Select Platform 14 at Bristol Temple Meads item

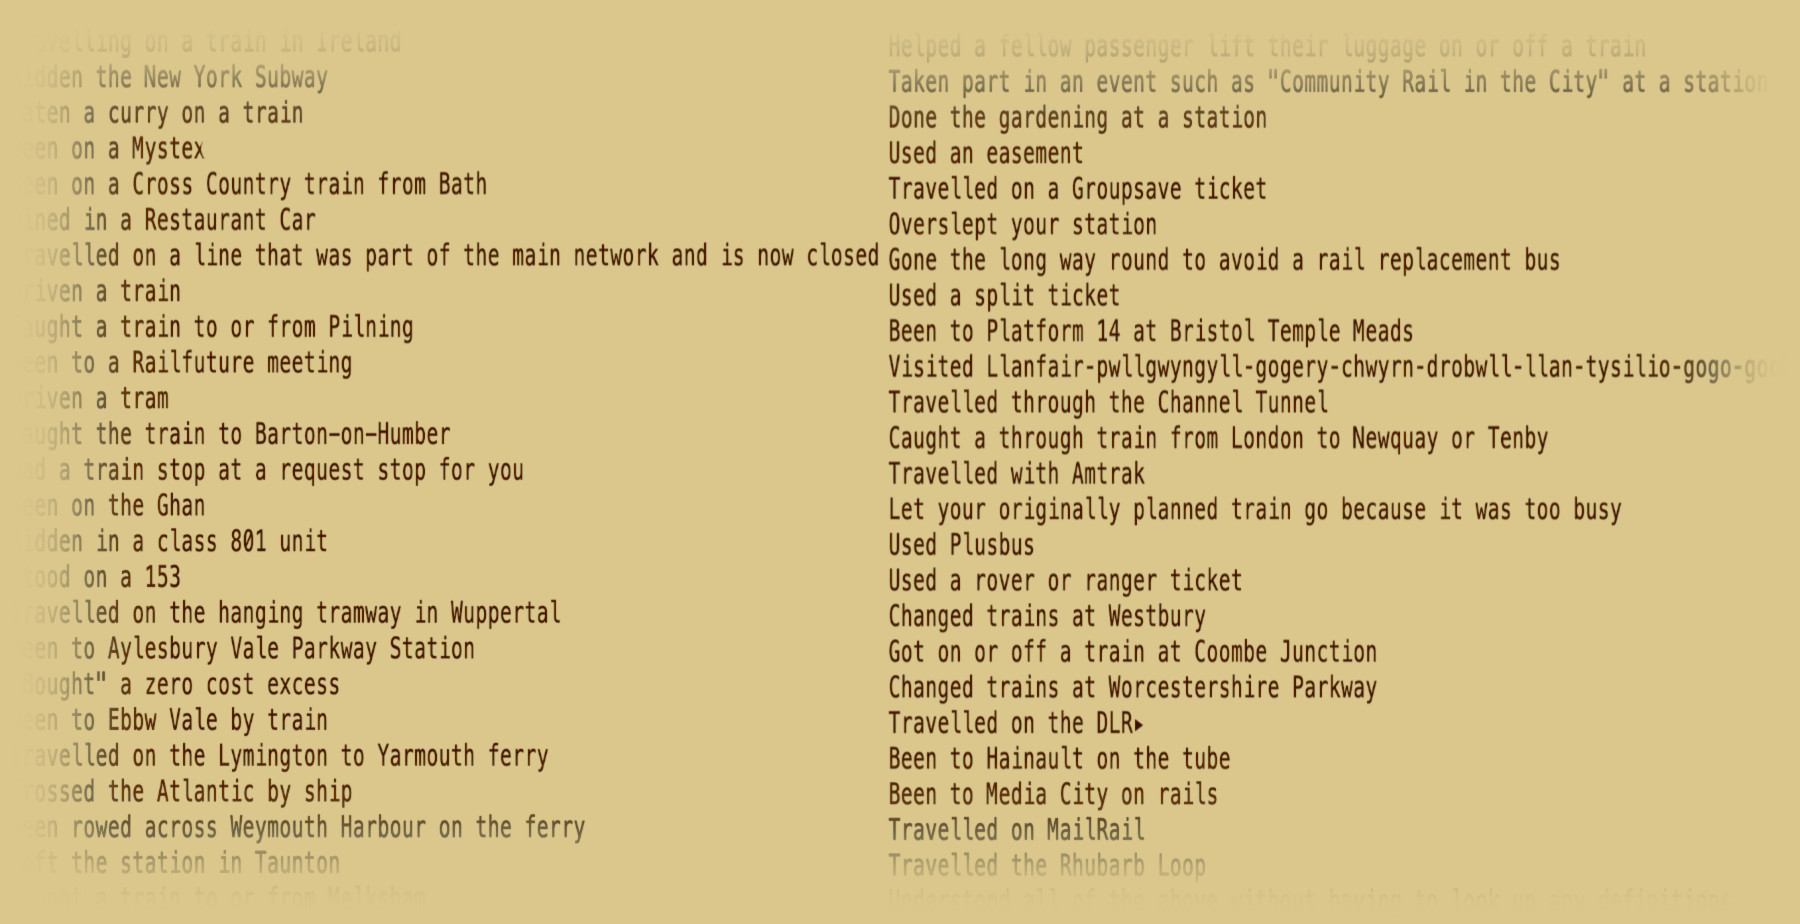pos(1150,332)
